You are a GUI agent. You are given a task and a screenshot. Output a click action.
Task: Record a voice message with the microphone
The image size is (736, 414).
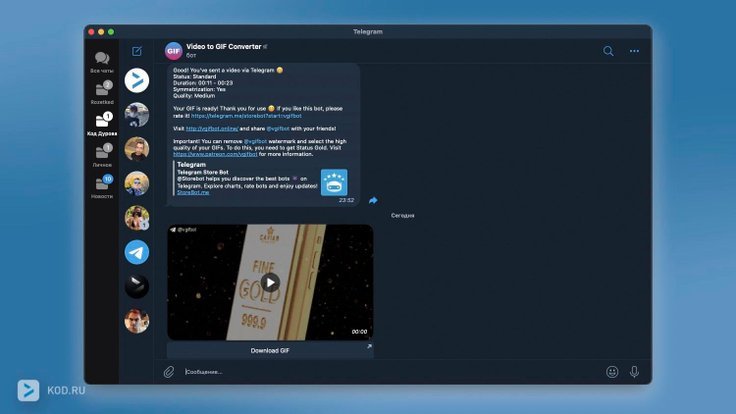[634, 372]
